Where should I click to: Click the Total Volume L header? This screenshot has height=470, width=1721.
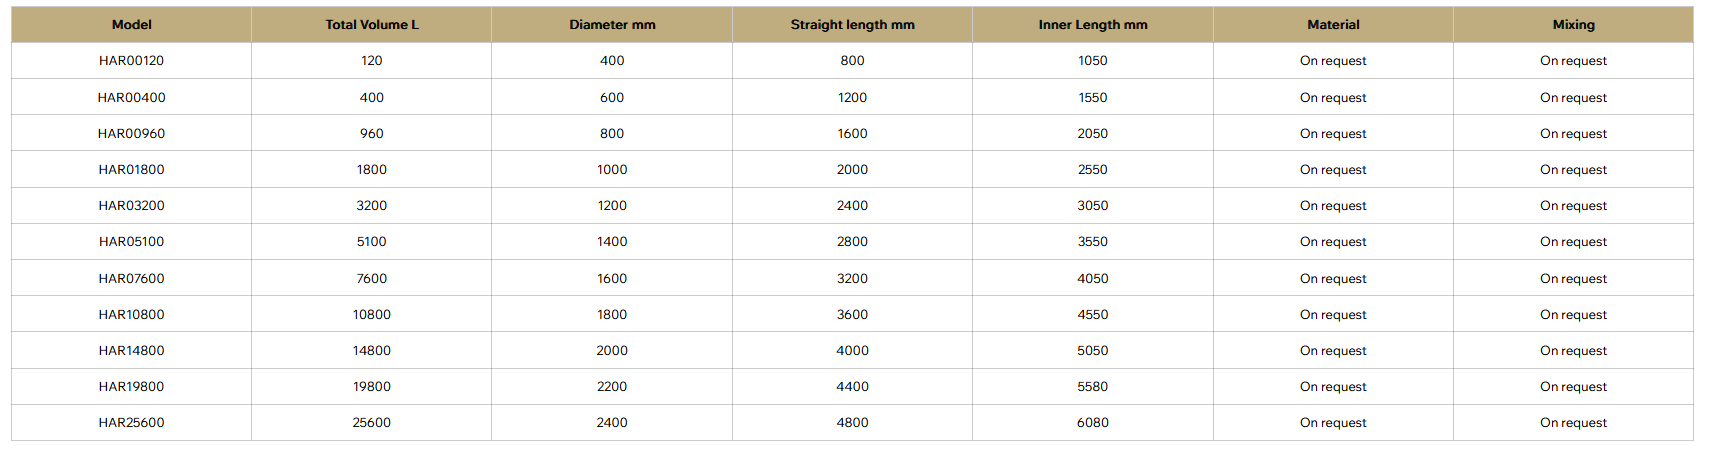(371, 25)
